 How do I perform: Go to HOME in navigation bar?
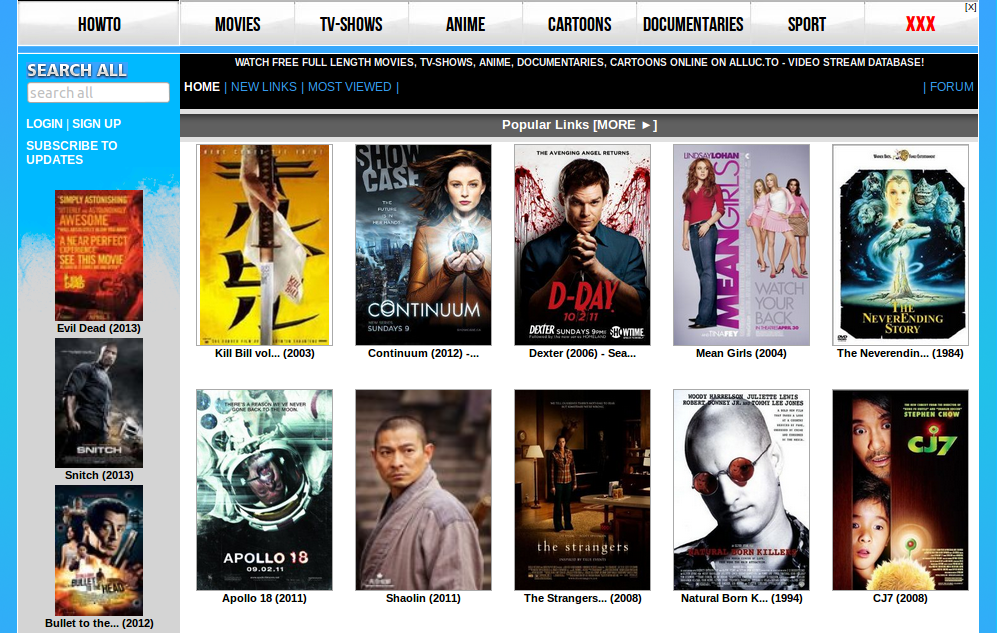[202, 87]
